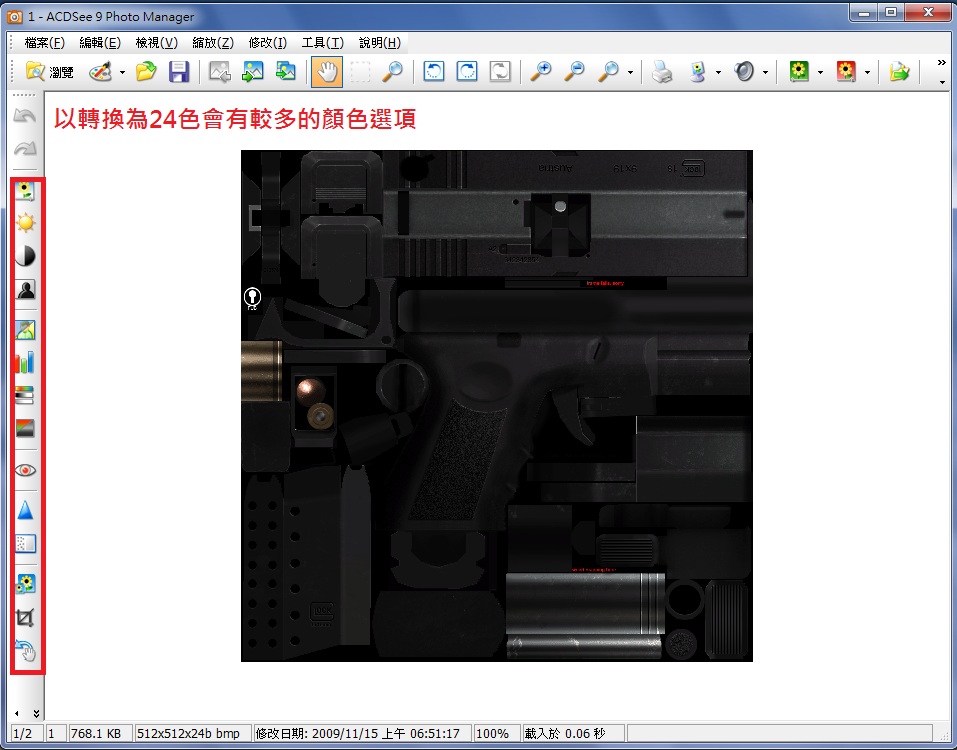Viewport: 957px width, 750px height.
Task: Click the green-framed flower toolbar icon
Action: click(799, 72)
